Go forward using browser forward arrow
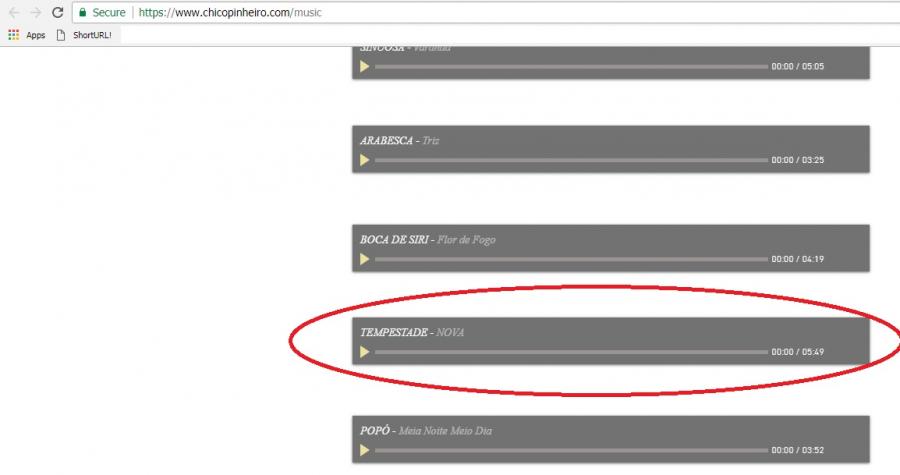Viewport: 900px width, 475px height. pyautogui.click(x=36, y=12)
